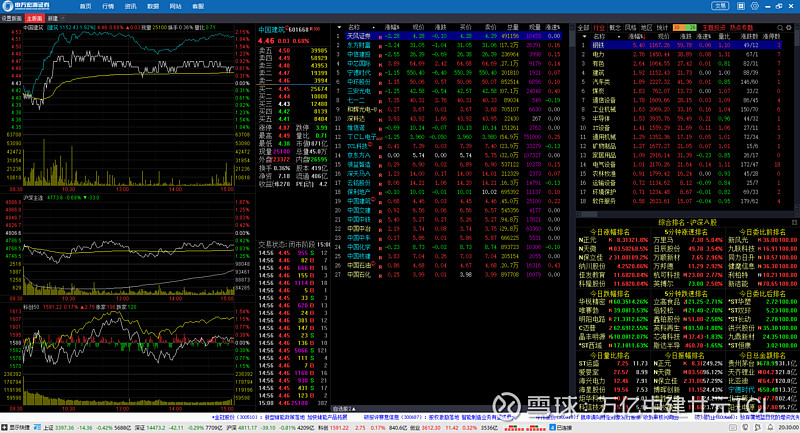Click the orange-green rise/fall ratio bar
This screenshot has height=433, width=800.
click(x=685, y=28)
